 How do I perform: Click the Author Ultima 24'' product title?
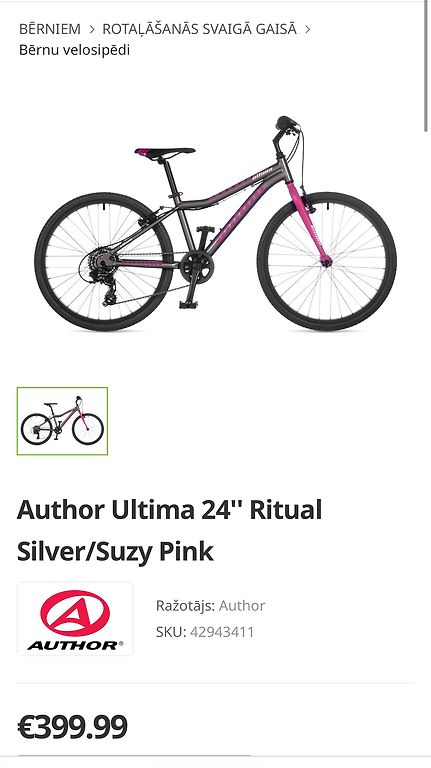click(x=169, y=530)
